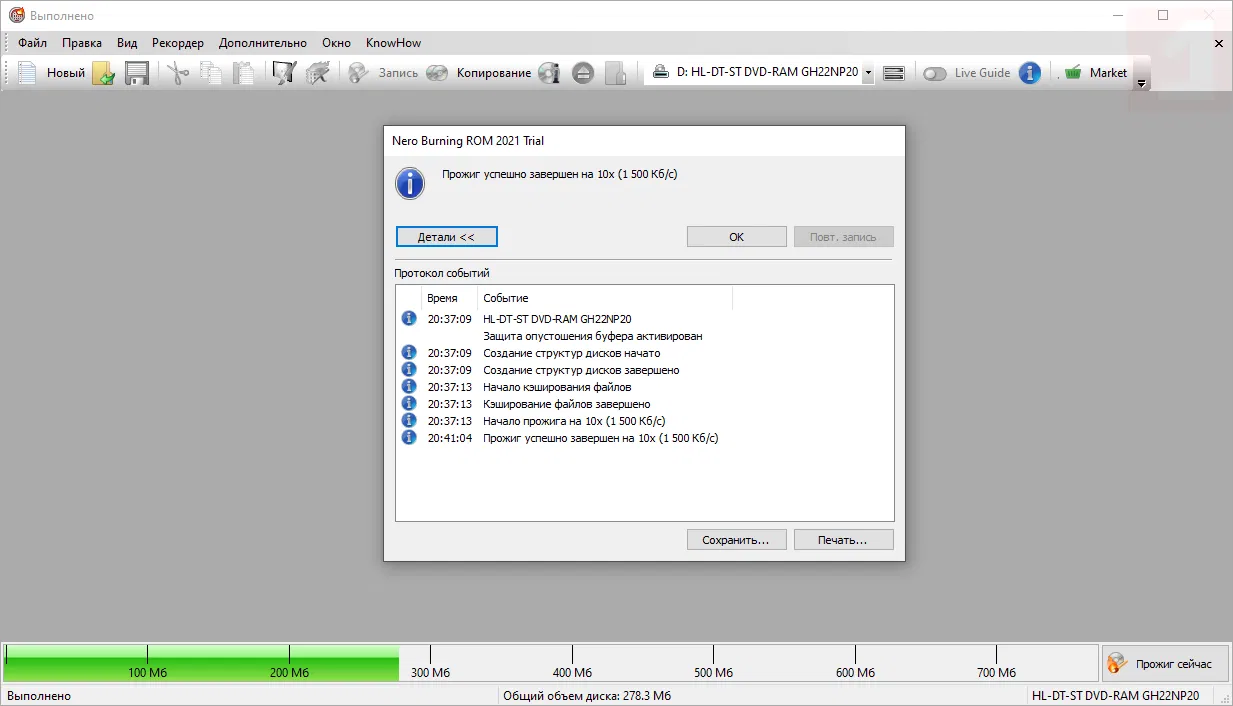Click the Выполнено status bar text
This screenshot has height=706, width=1233.
coord(39,695)
